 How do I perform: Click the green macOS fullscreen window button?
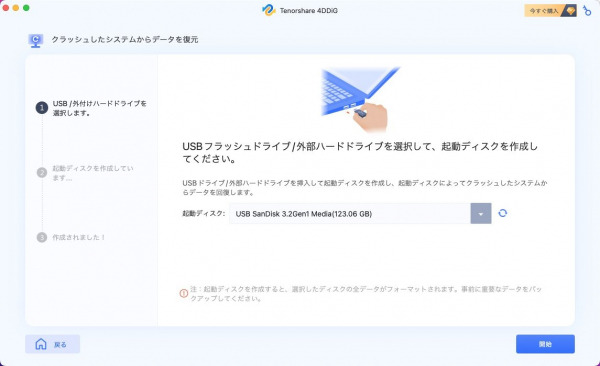(x=26, y=8)
